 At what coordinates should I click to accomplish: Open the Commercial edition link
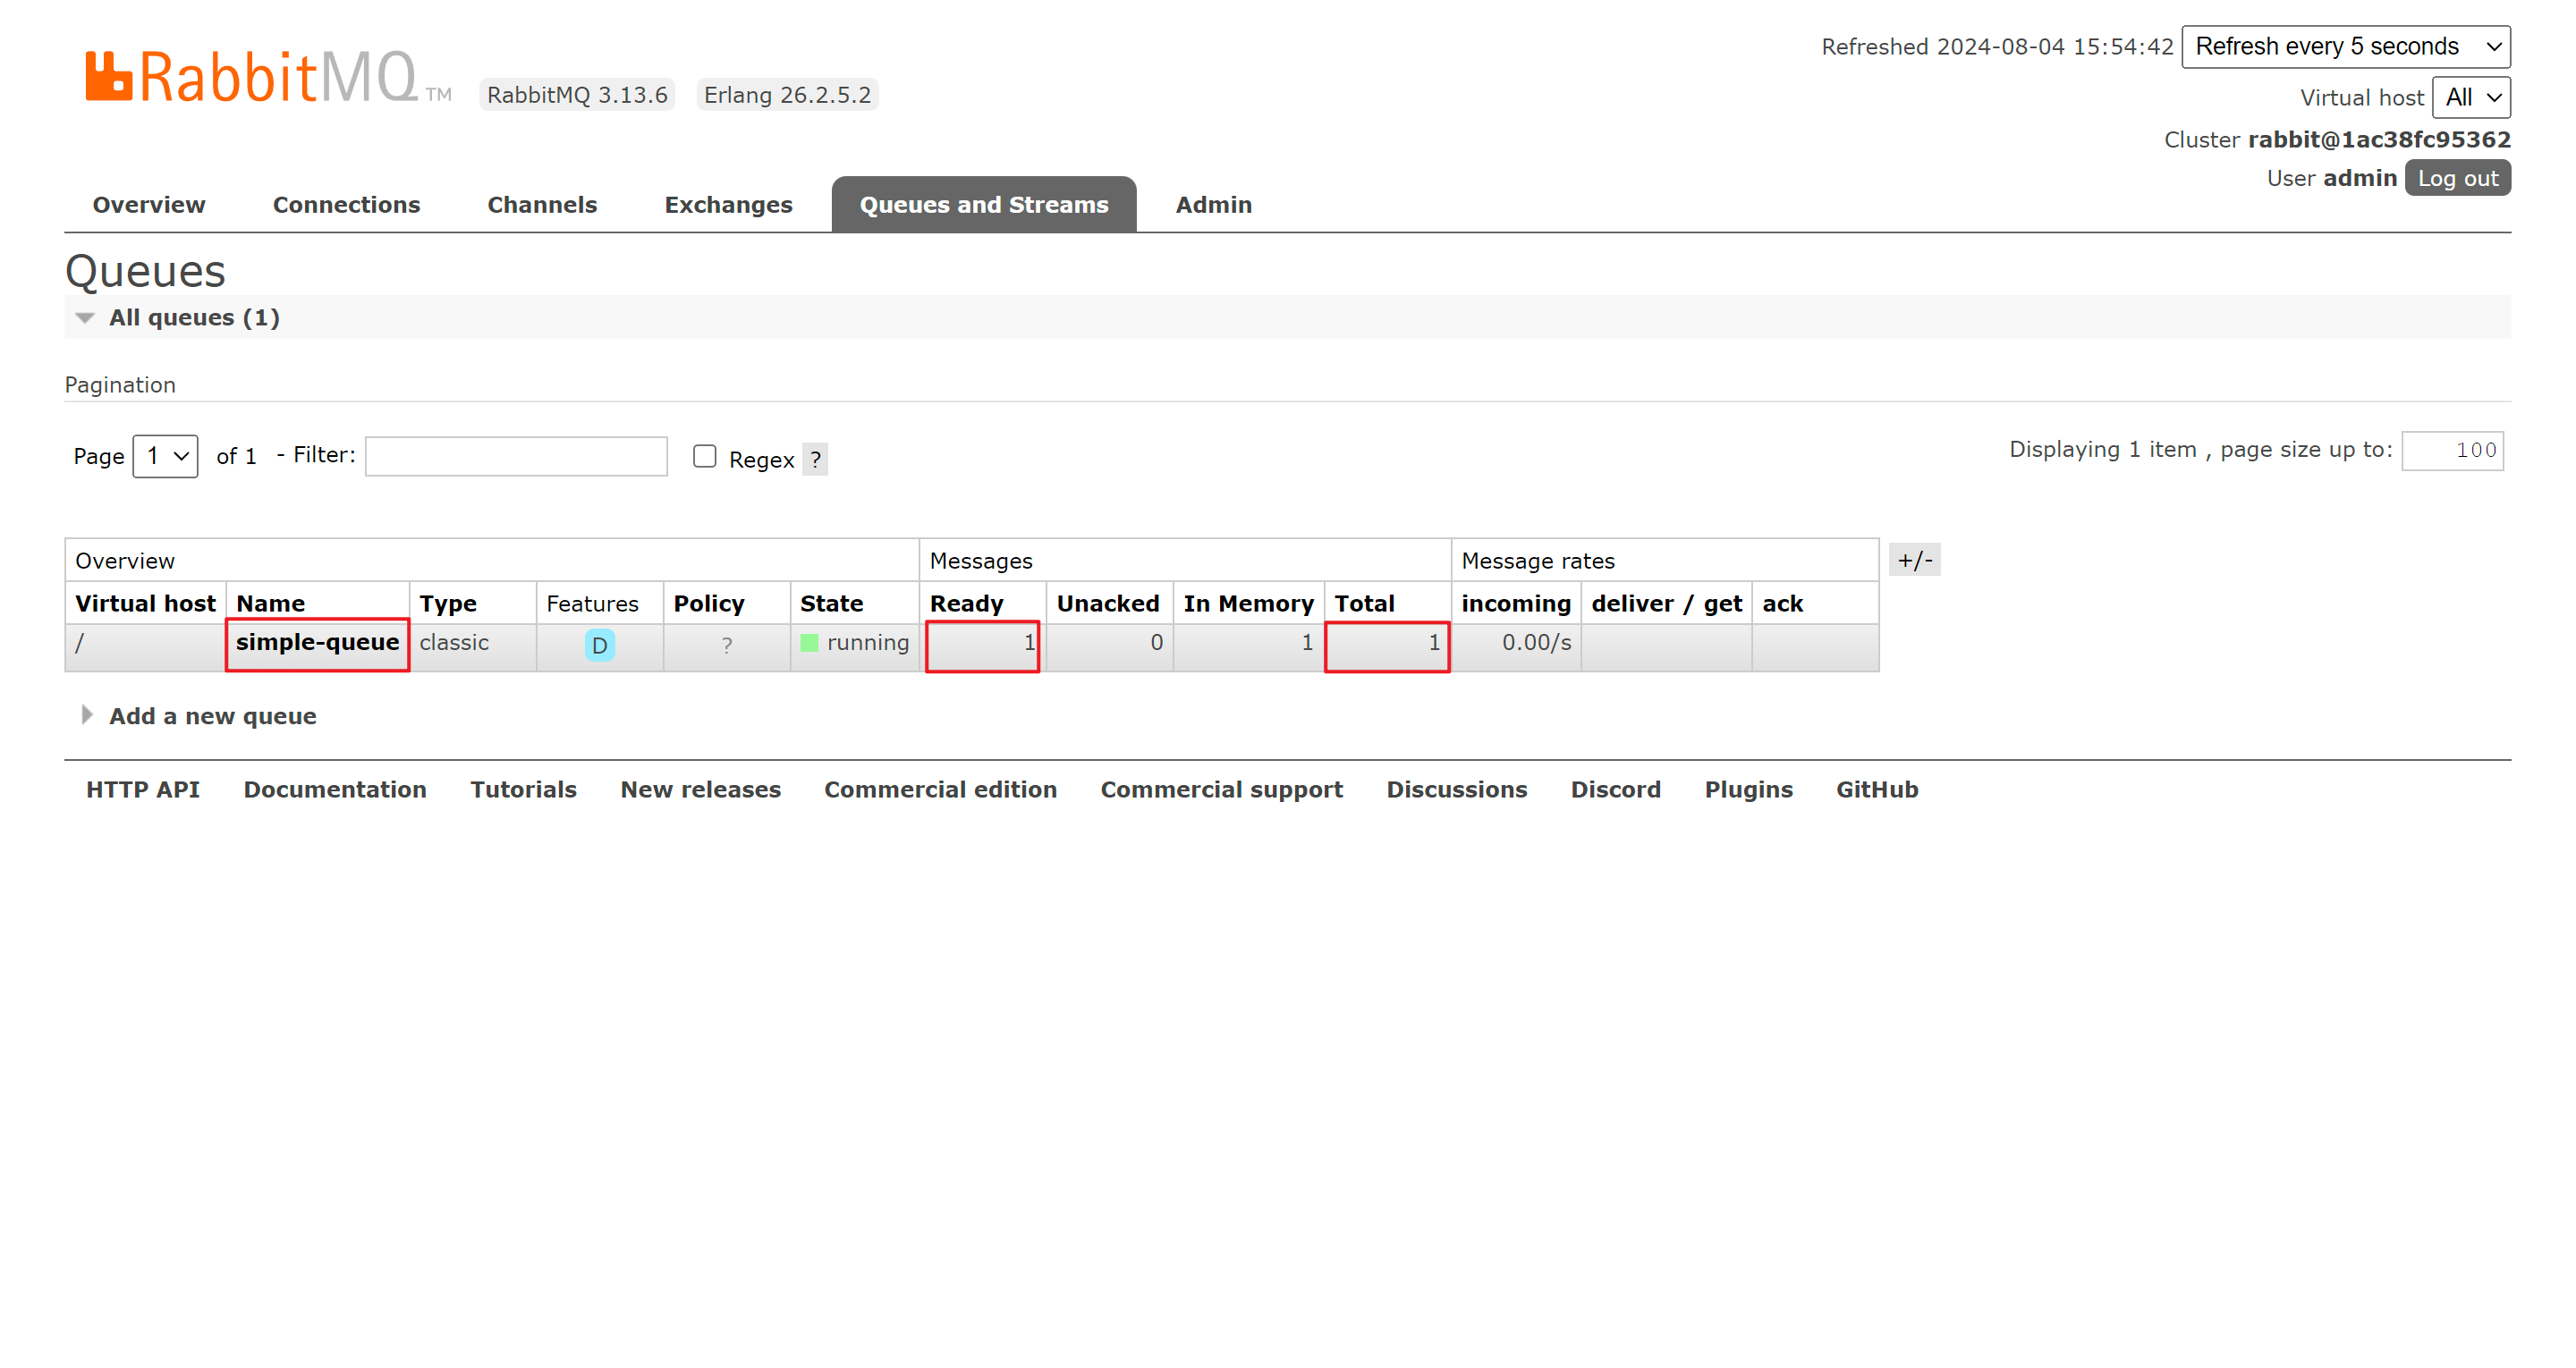940,790
